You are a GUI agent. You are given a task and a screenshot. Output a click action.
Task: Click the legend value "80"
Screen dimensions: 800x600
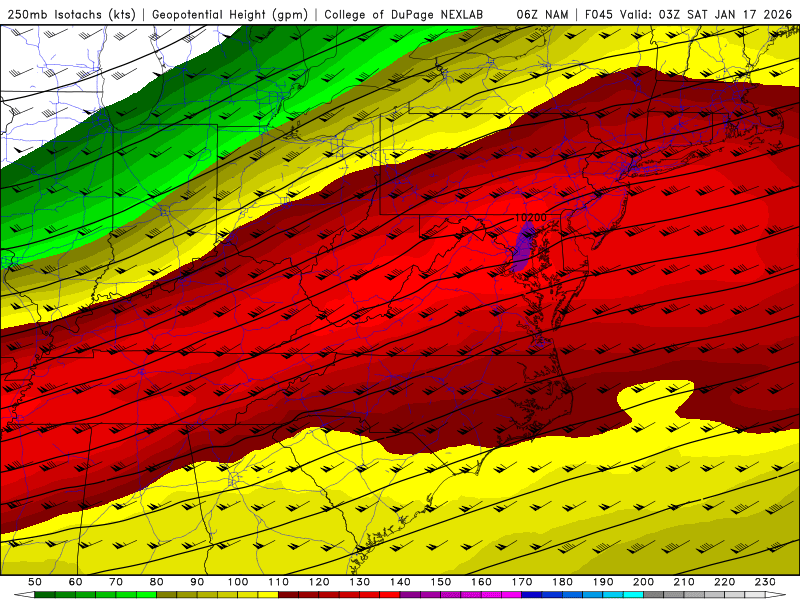click(x=157, y=582)
